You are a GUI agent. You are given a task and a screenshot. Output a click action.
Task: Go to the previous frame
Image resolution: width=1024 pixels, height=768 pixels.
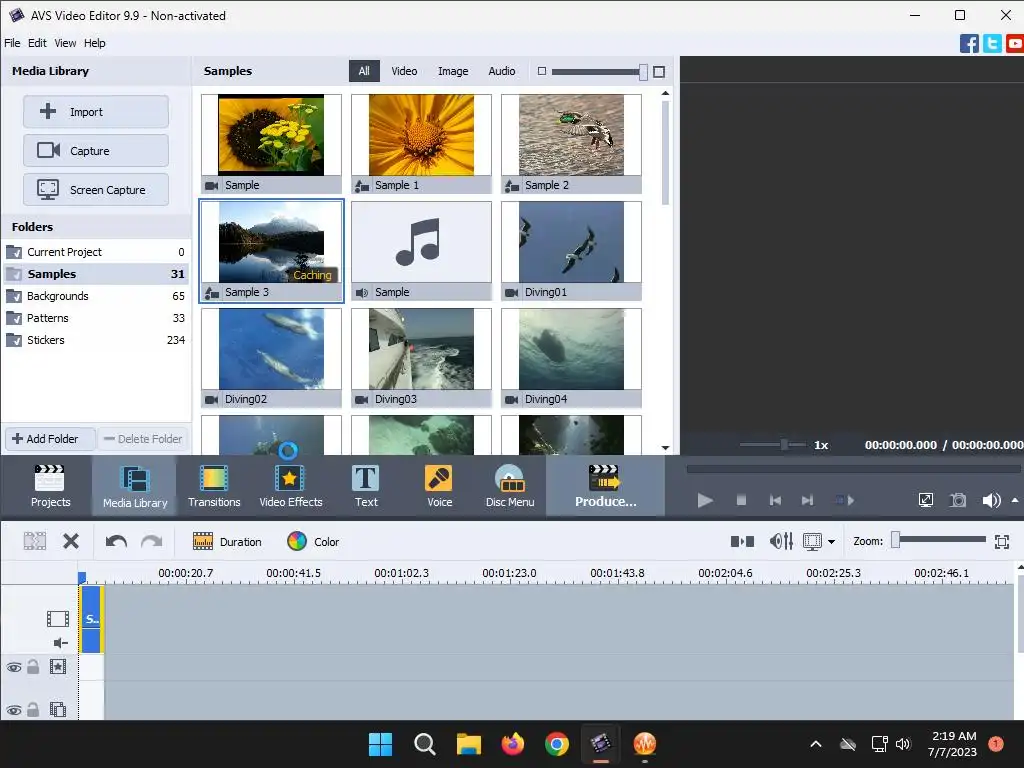(x=775, y=500)
